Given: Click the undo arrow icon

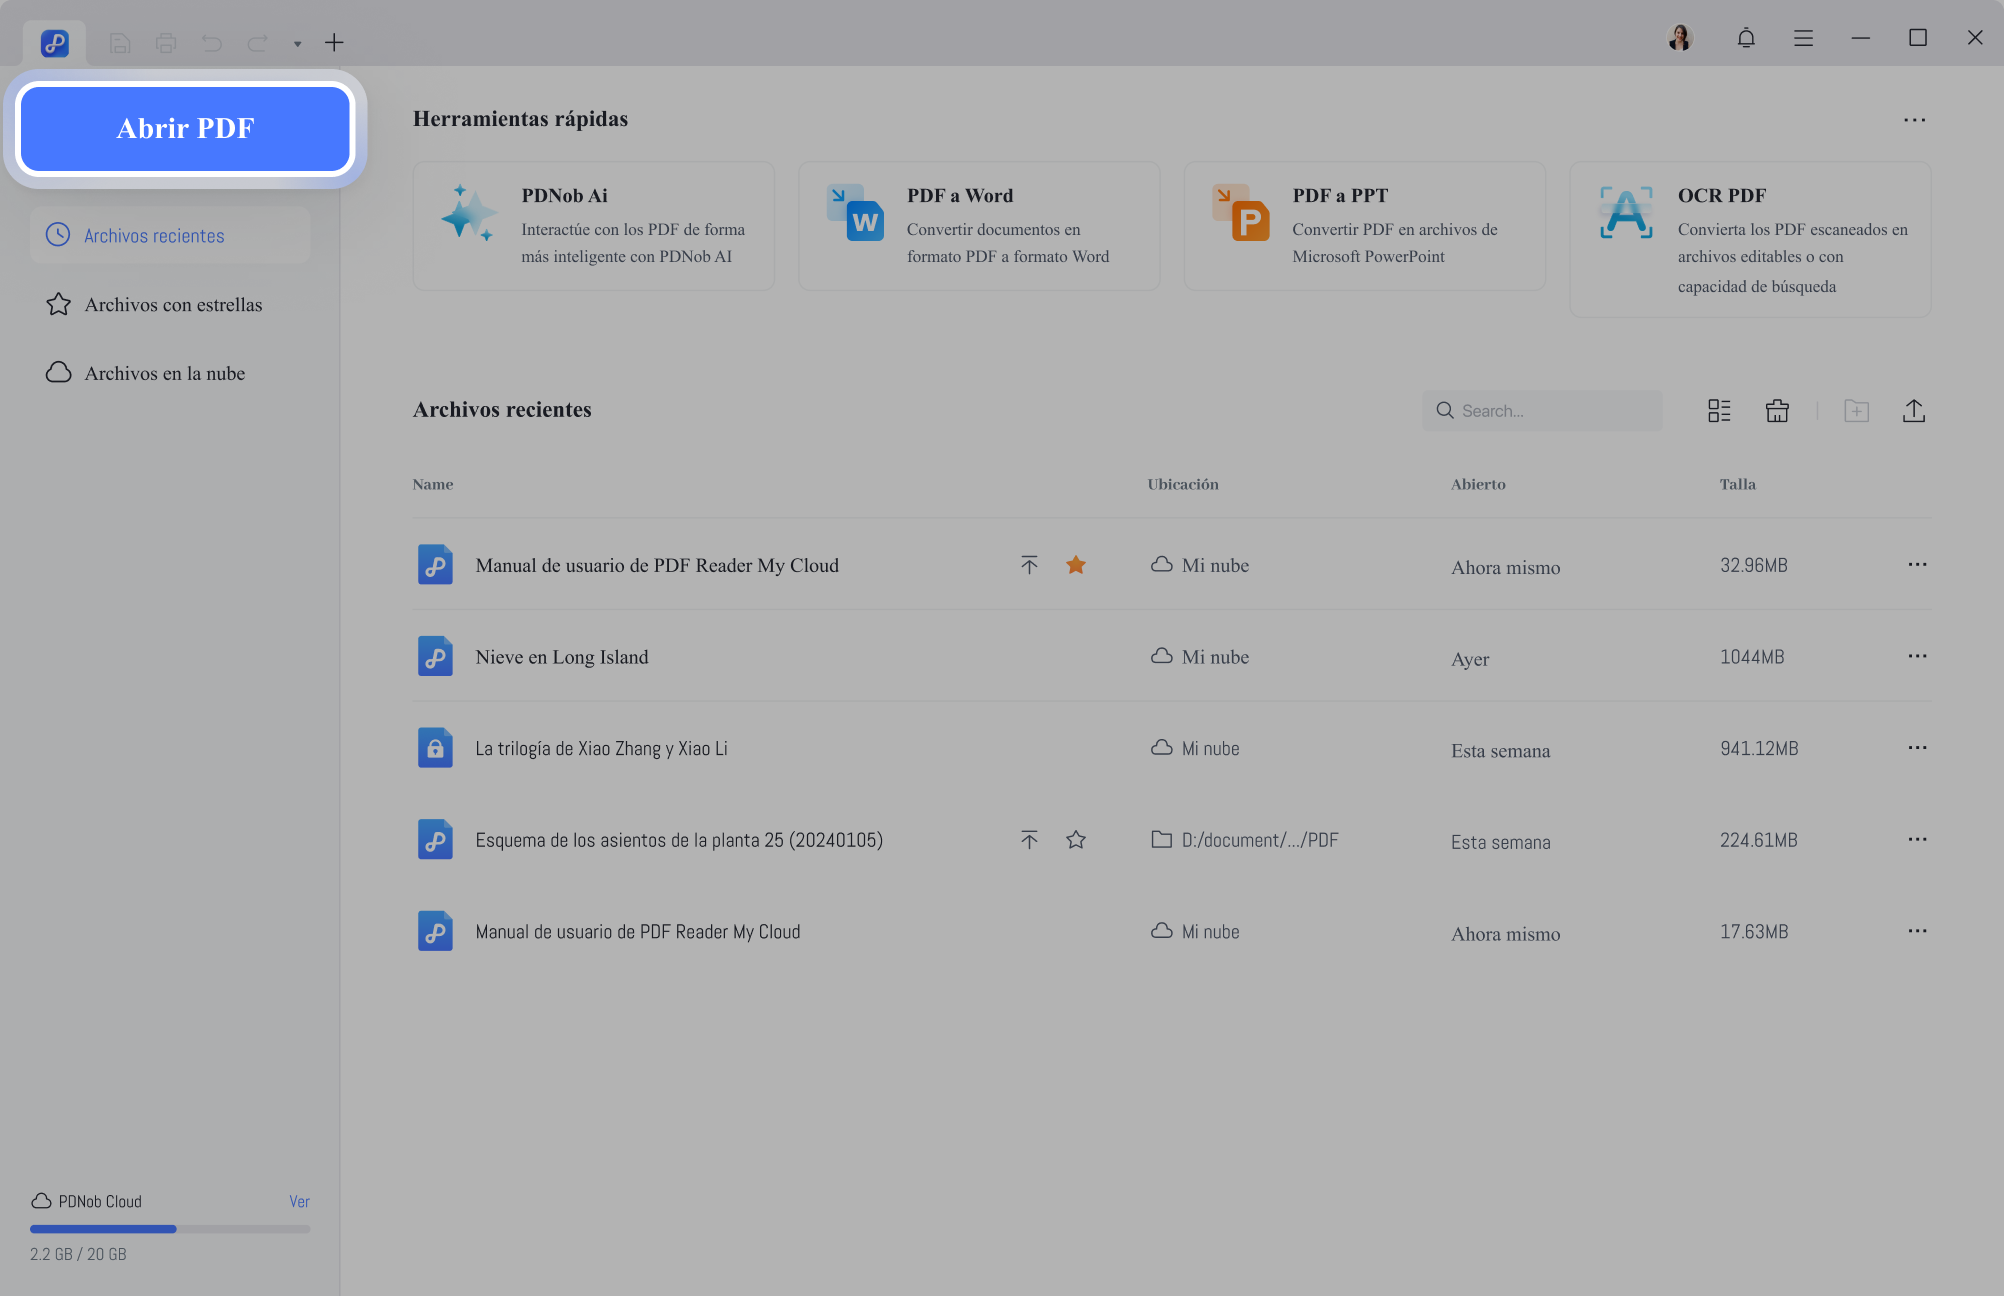Looking at the screenshot, I should (x=212, y=43).
